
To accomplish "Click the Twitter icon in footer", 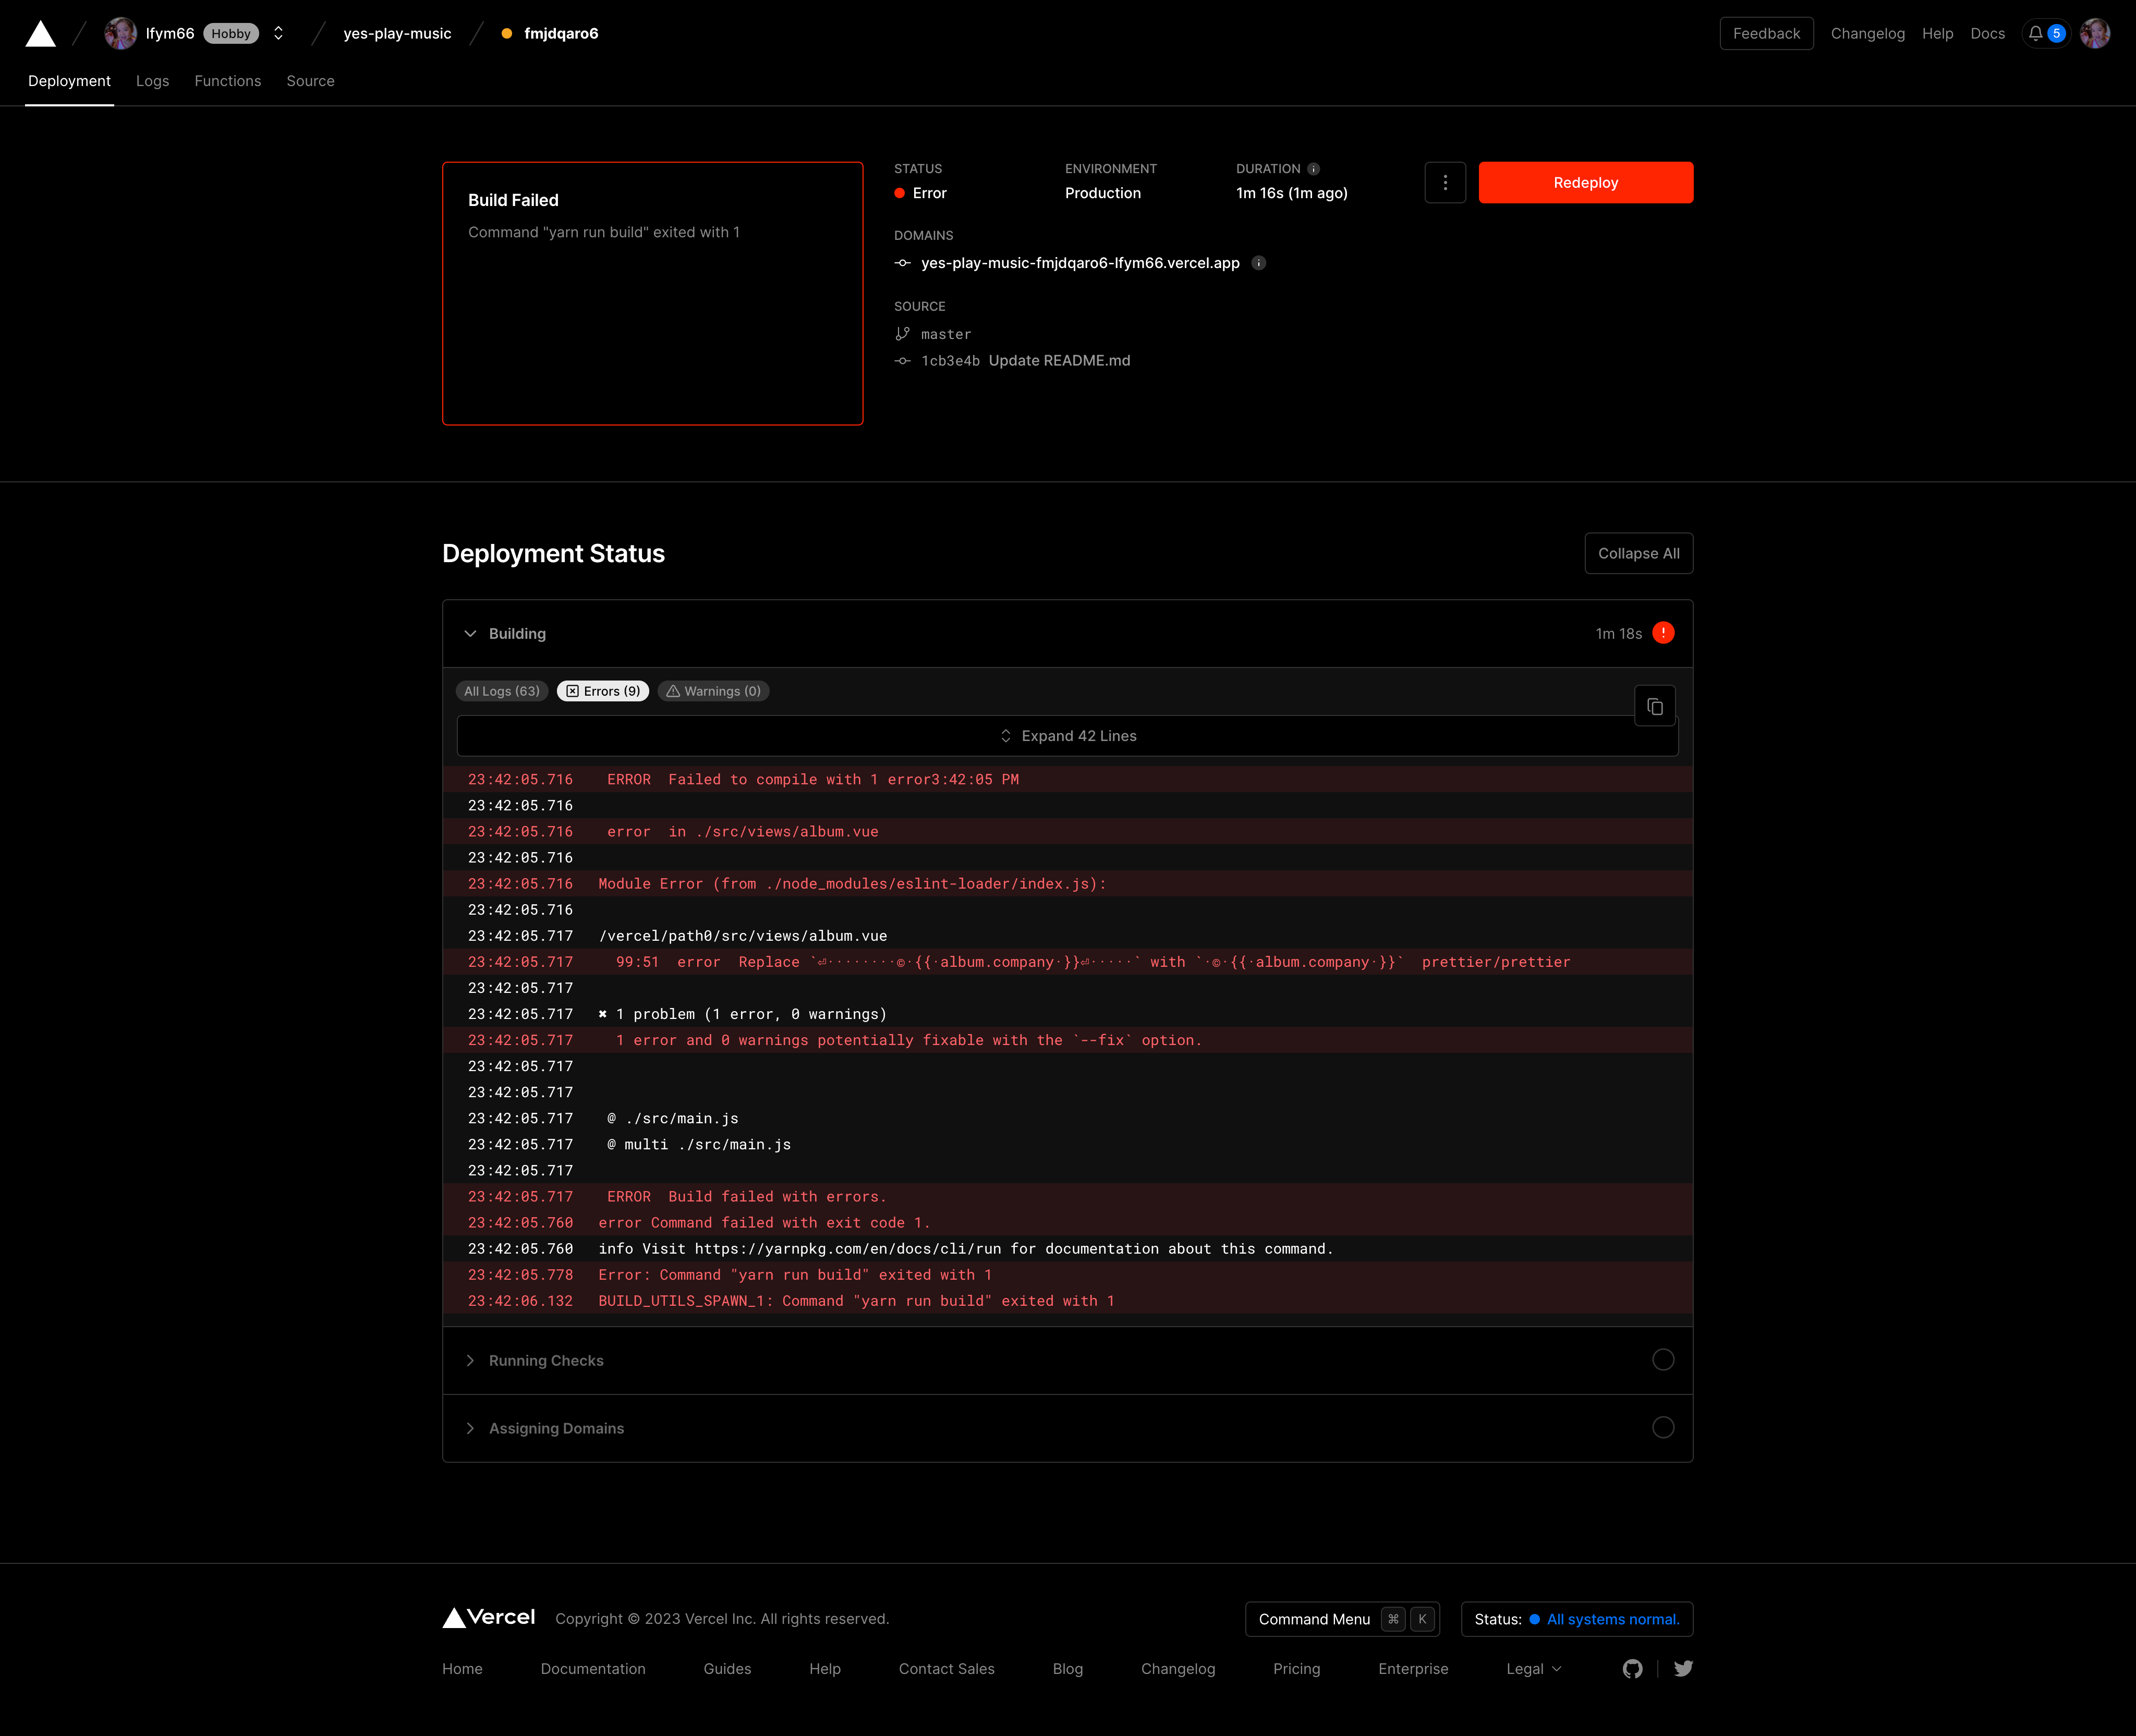I will (1683, 1669).
